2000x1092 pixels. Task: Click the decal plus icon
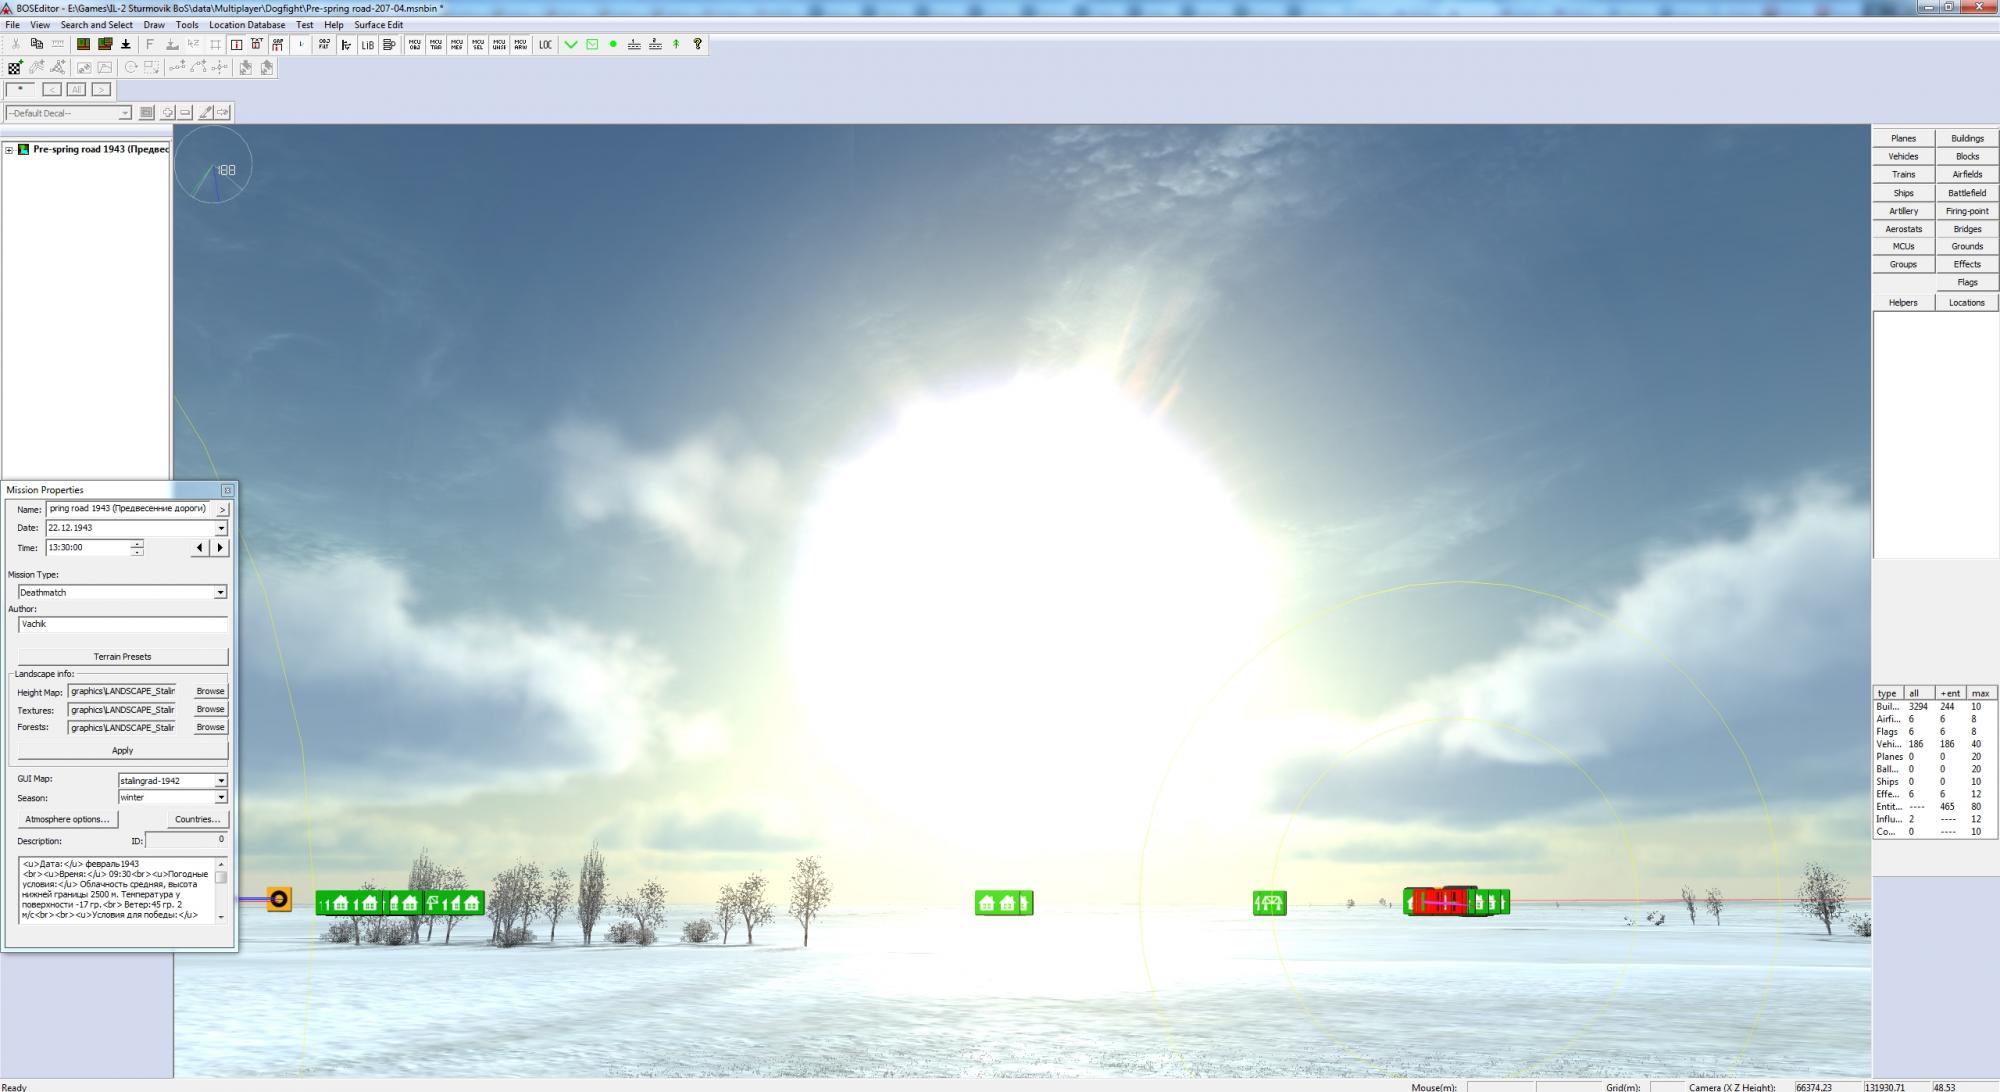click(x=167, y=112)
